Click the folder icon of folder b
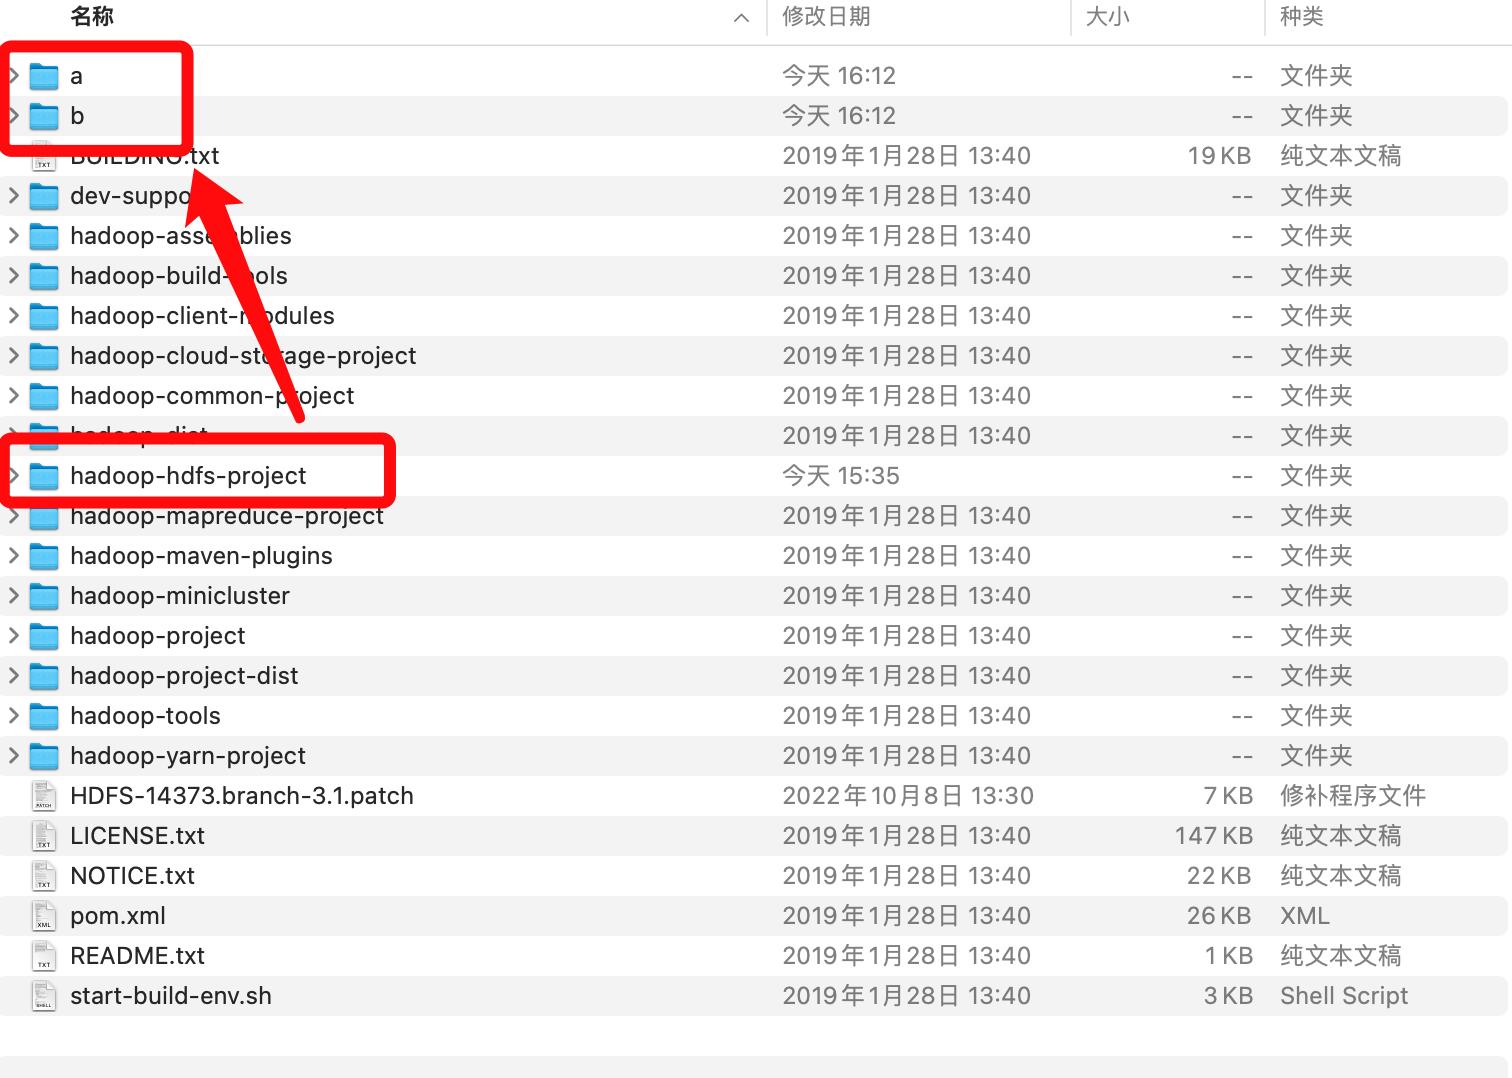Image resolution: width=1512 pixels, height=1078 pixels. tap(44, 116)
